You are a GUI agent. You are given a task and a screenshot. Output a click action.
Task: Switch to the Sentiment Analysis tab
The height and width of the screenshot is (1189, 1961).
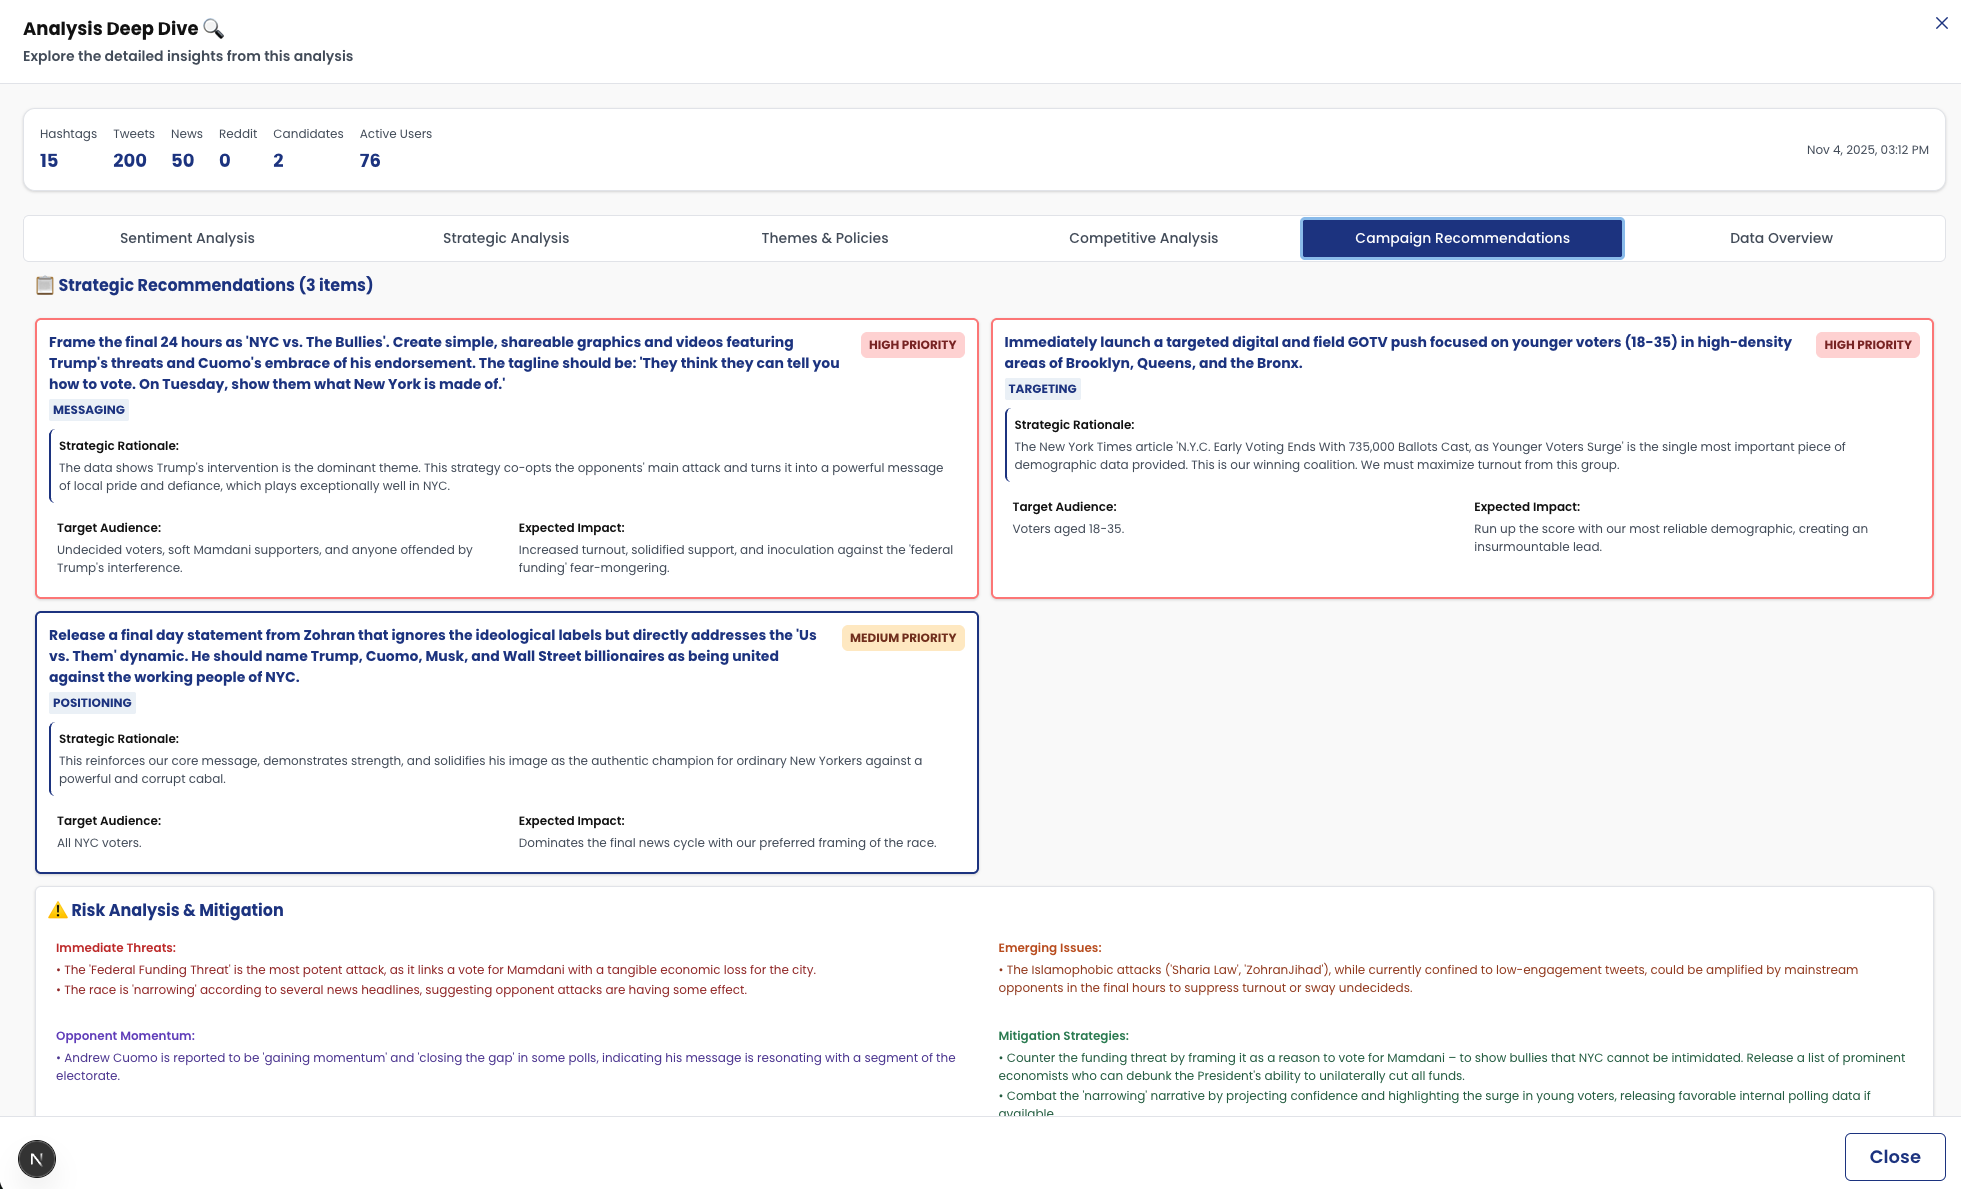pos(187,238)
